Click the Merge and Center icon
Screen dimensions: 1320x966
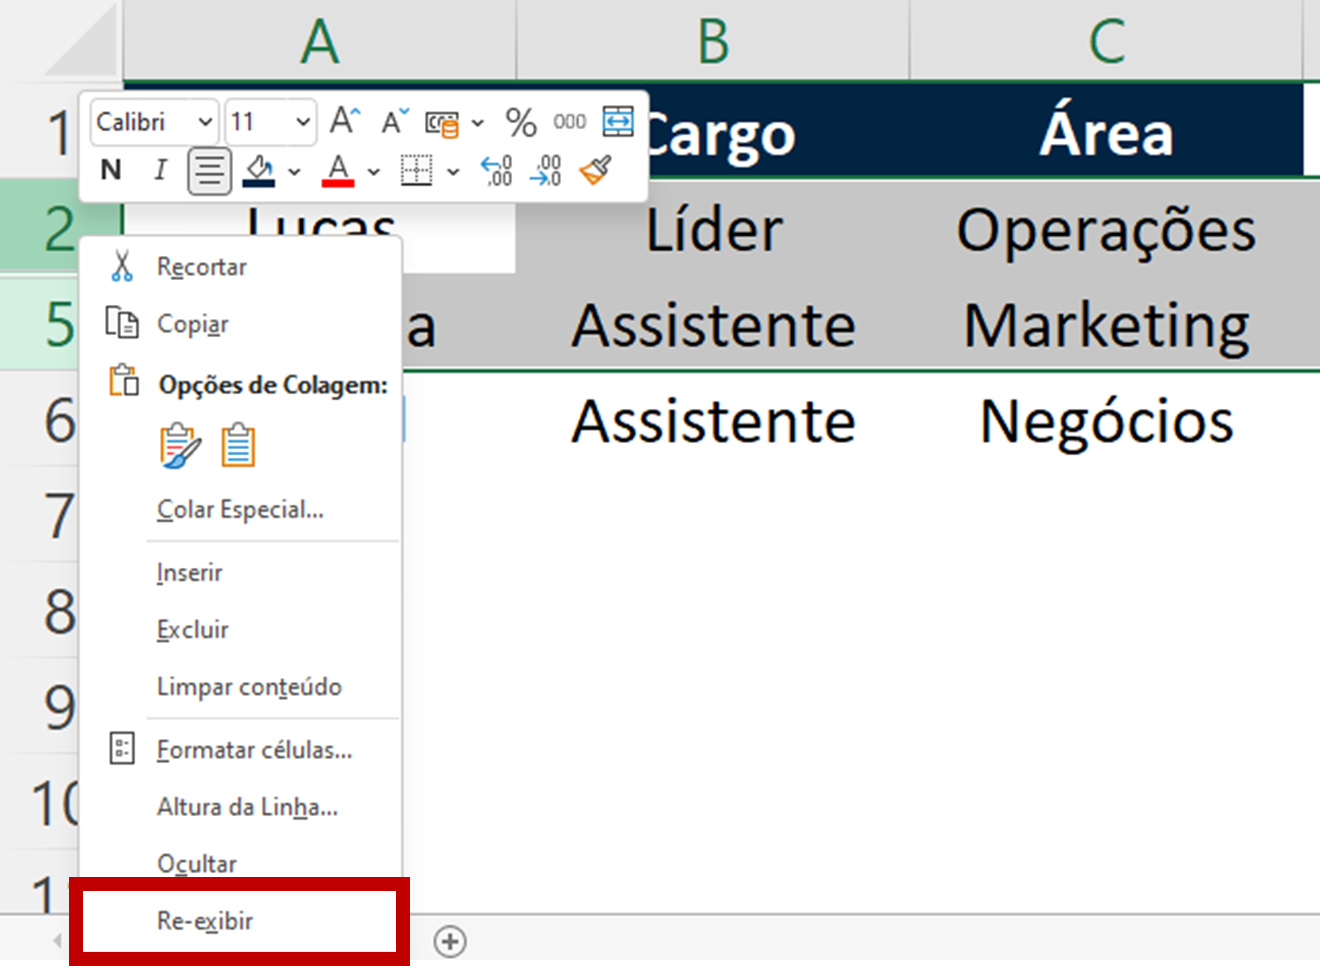click(618, 122)
